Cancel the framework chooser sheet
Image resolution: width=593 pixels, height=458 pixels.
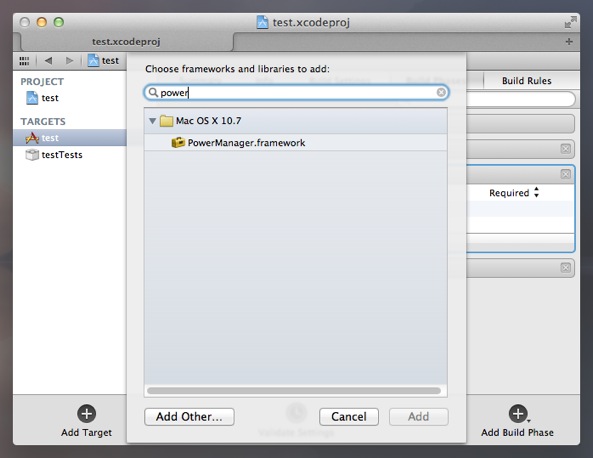[349, 417]
